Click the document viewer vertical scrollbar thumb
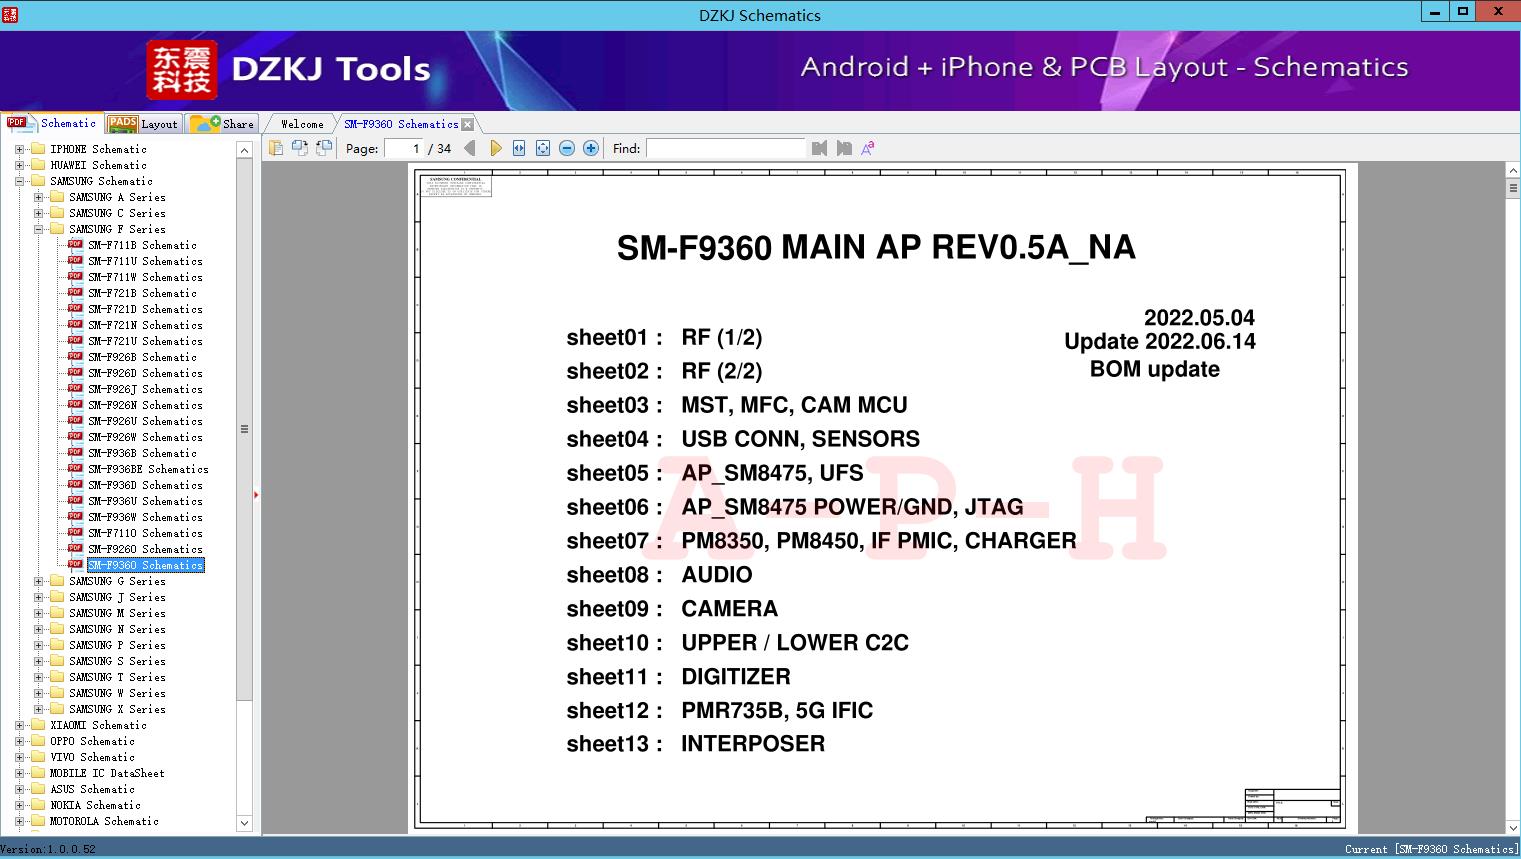Image resolution: width=1521 pixels, height=859 pixels. tap(1513, 188)
